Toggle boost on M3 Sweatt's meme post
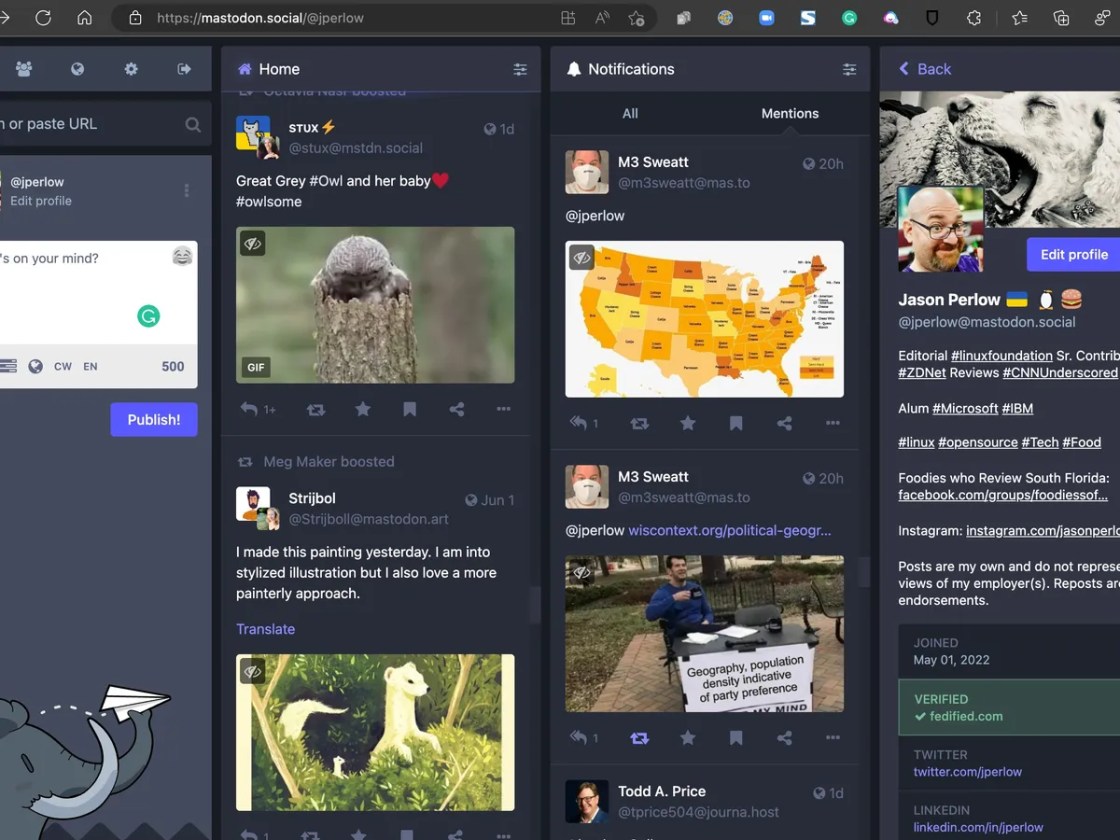 point(639,738)
